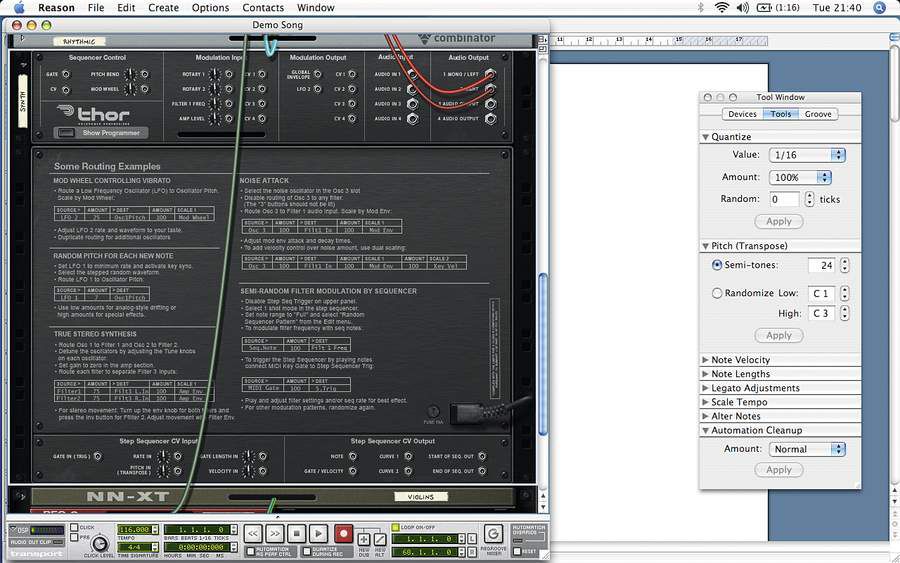Open the Options menu
The height and width of the screenshot is (563, 900).
[x=210, y=7]
